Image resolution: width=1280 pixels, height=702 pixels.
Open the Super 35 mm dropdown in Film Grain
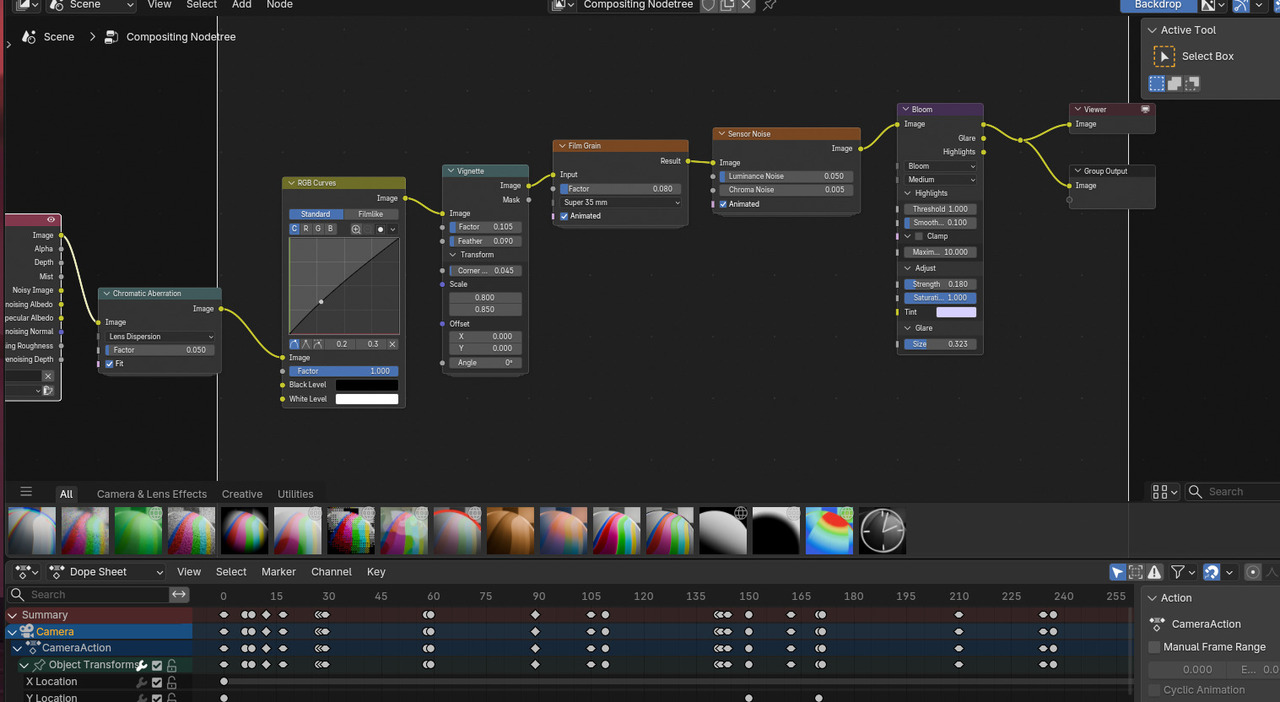(x=621, y=202)
